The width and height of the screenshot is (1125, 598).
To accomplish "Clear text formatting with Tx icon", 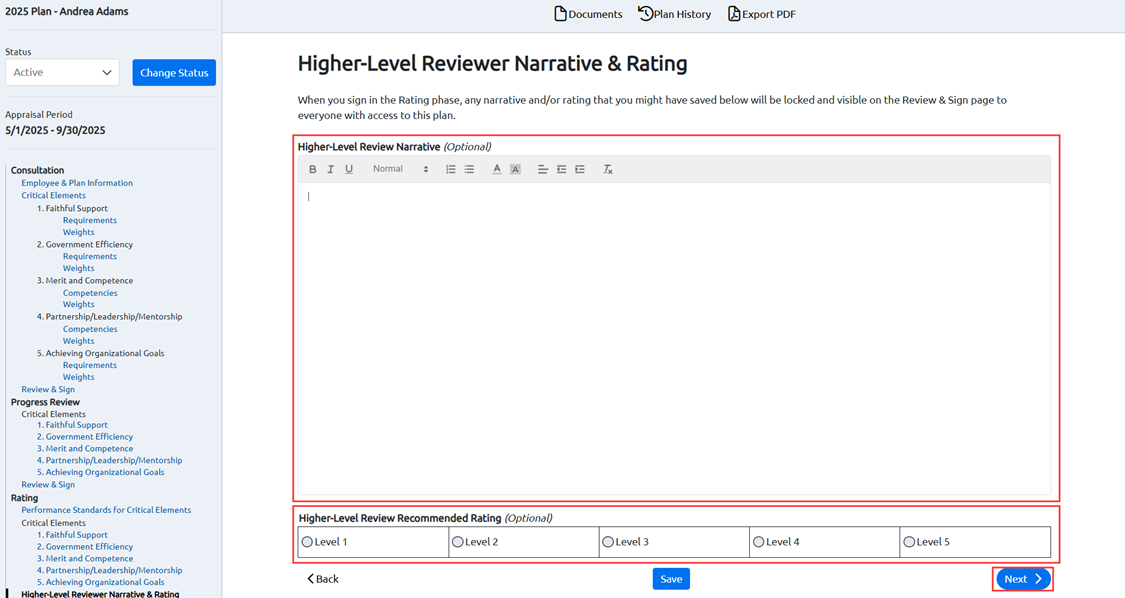I will pyautogui.click(x=608, y=169).
